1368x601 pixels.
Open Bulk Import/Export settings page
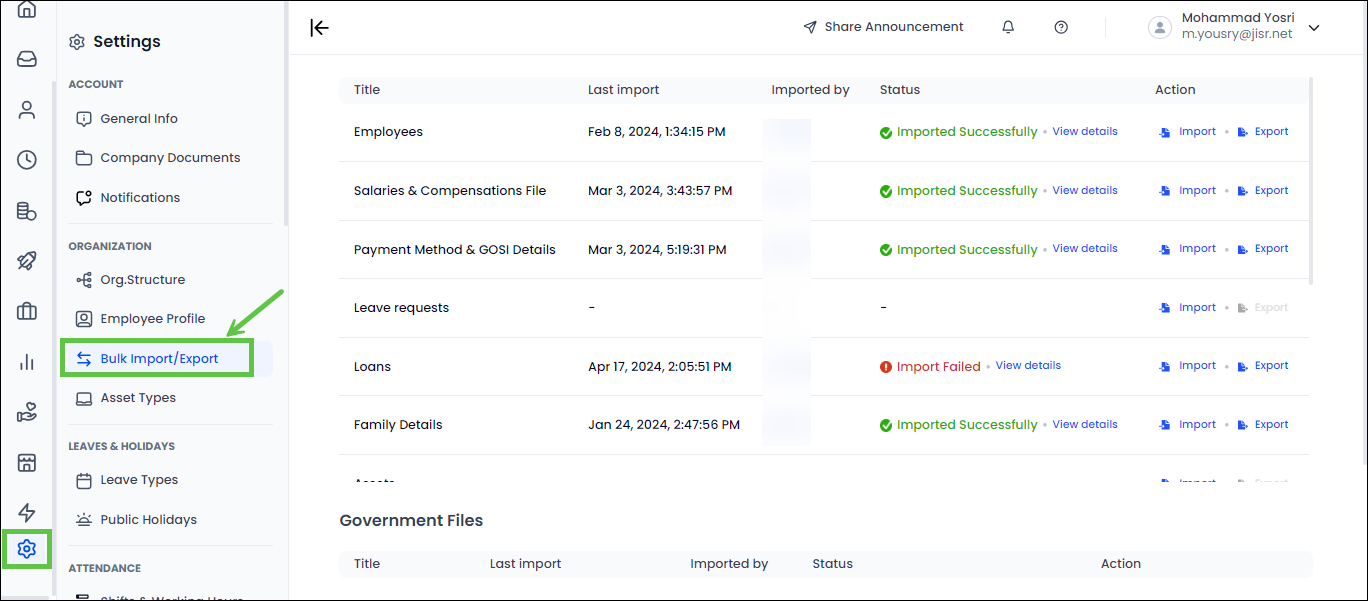[x=158, y=358]
